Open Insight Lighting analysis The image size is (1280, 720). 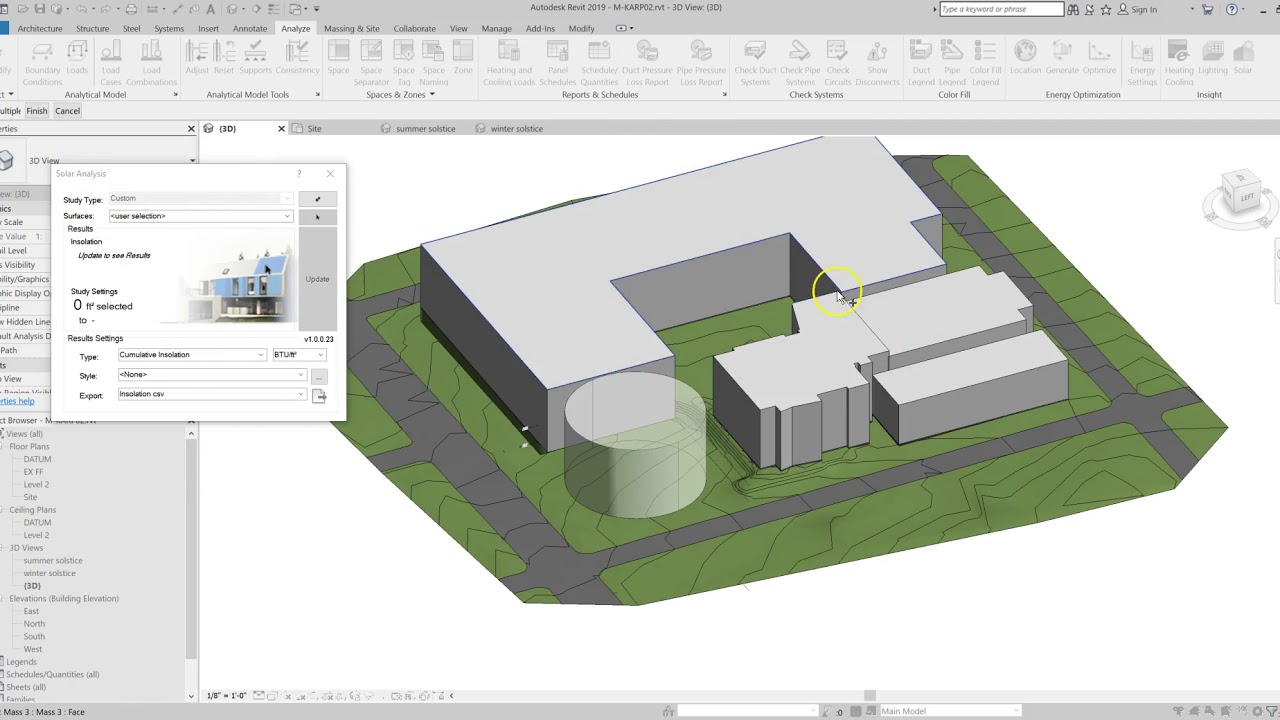point(1213,58)
